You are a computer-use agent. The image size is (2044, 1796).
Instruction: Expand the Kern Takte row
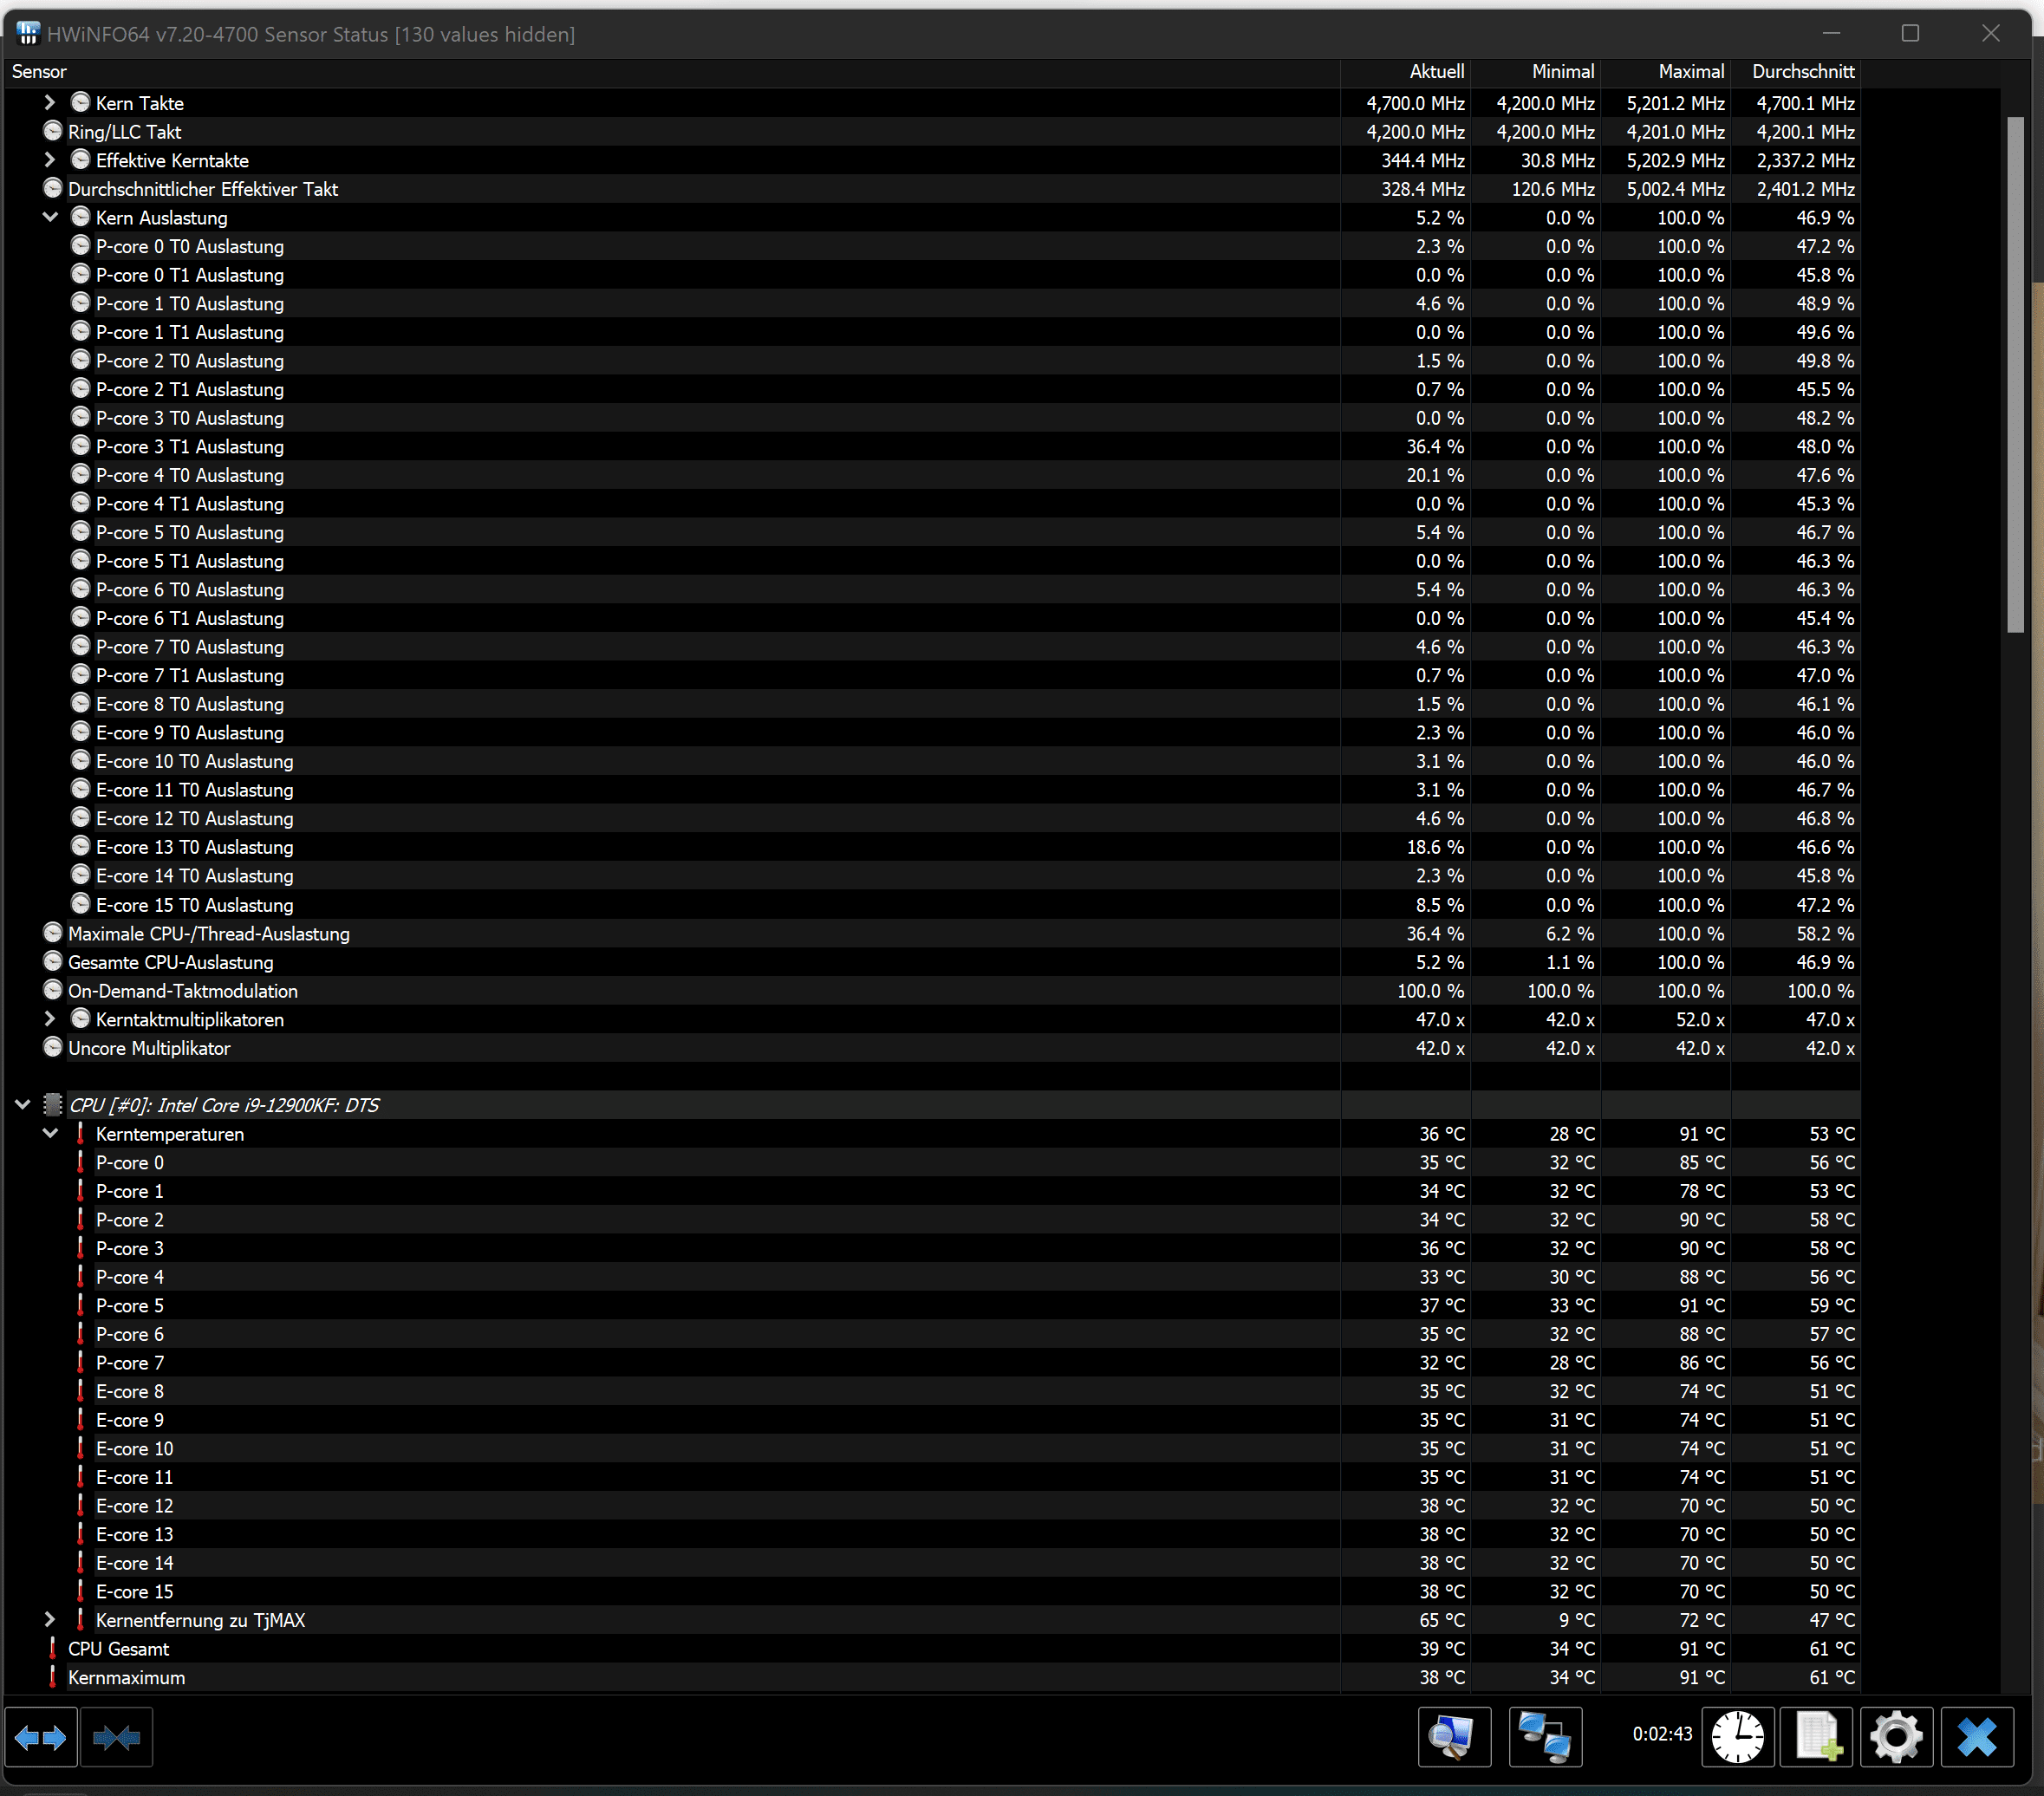point(50,103)
